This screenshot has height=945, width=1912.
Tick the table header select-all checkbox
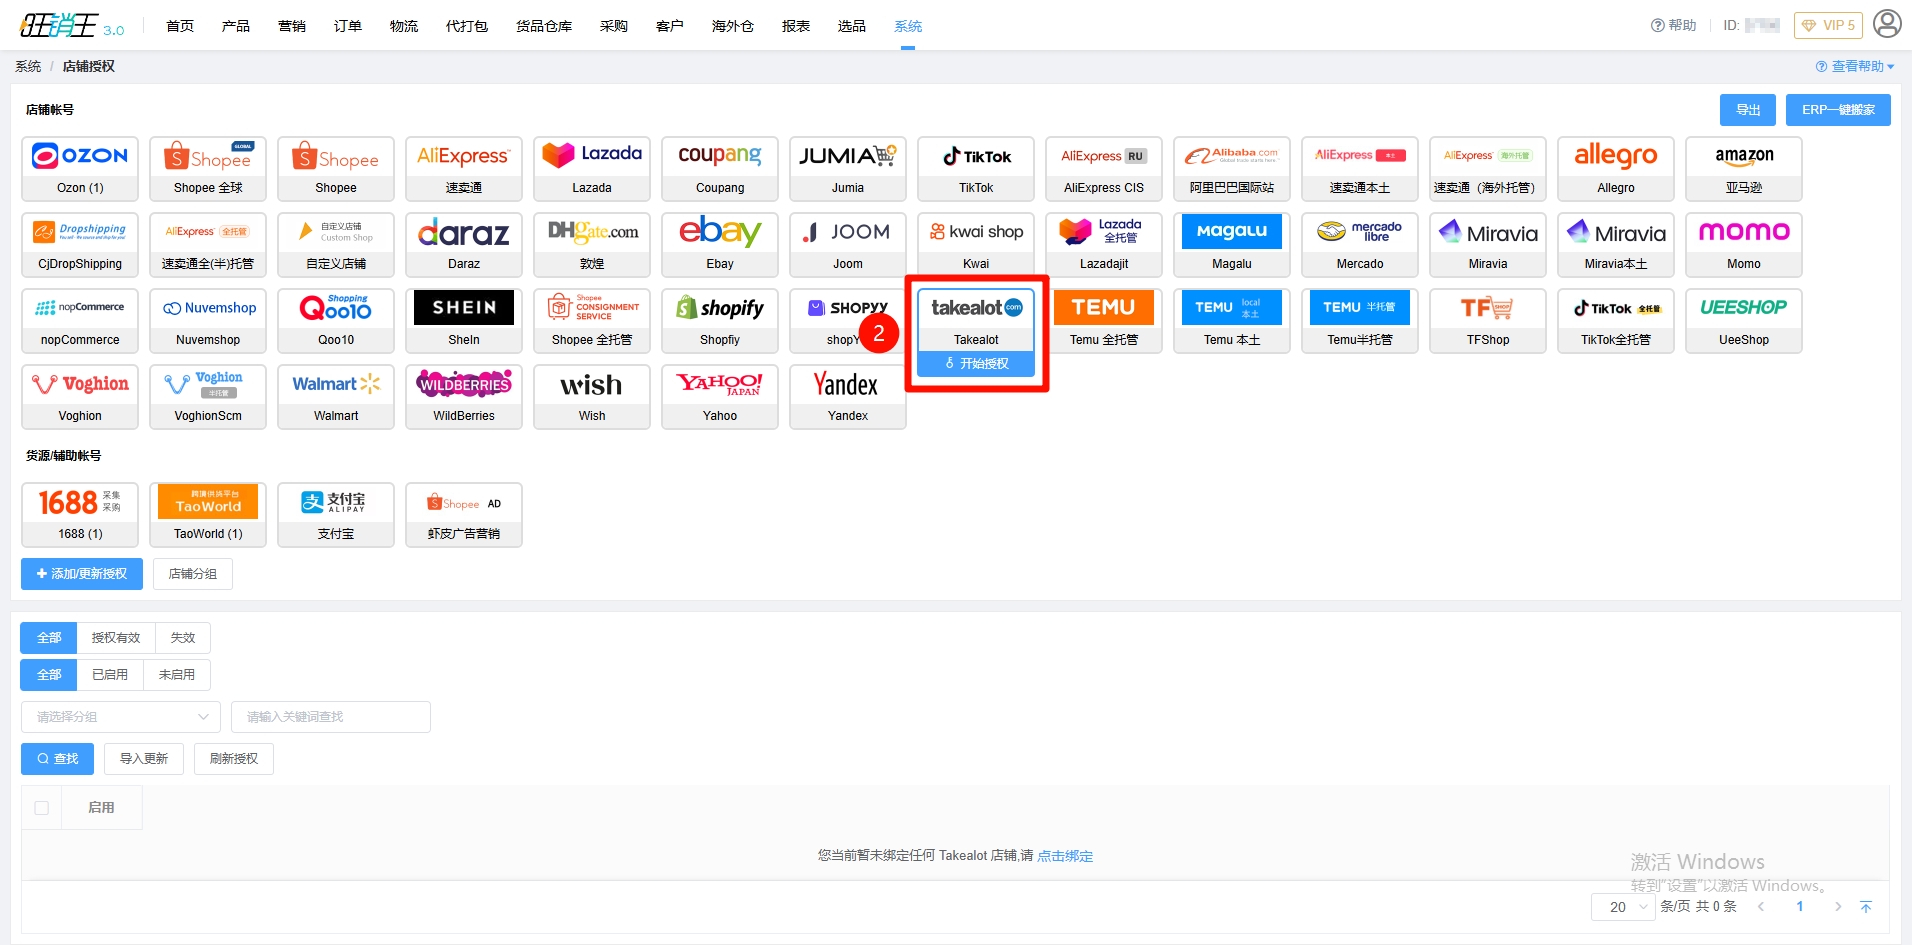point(42,808)
